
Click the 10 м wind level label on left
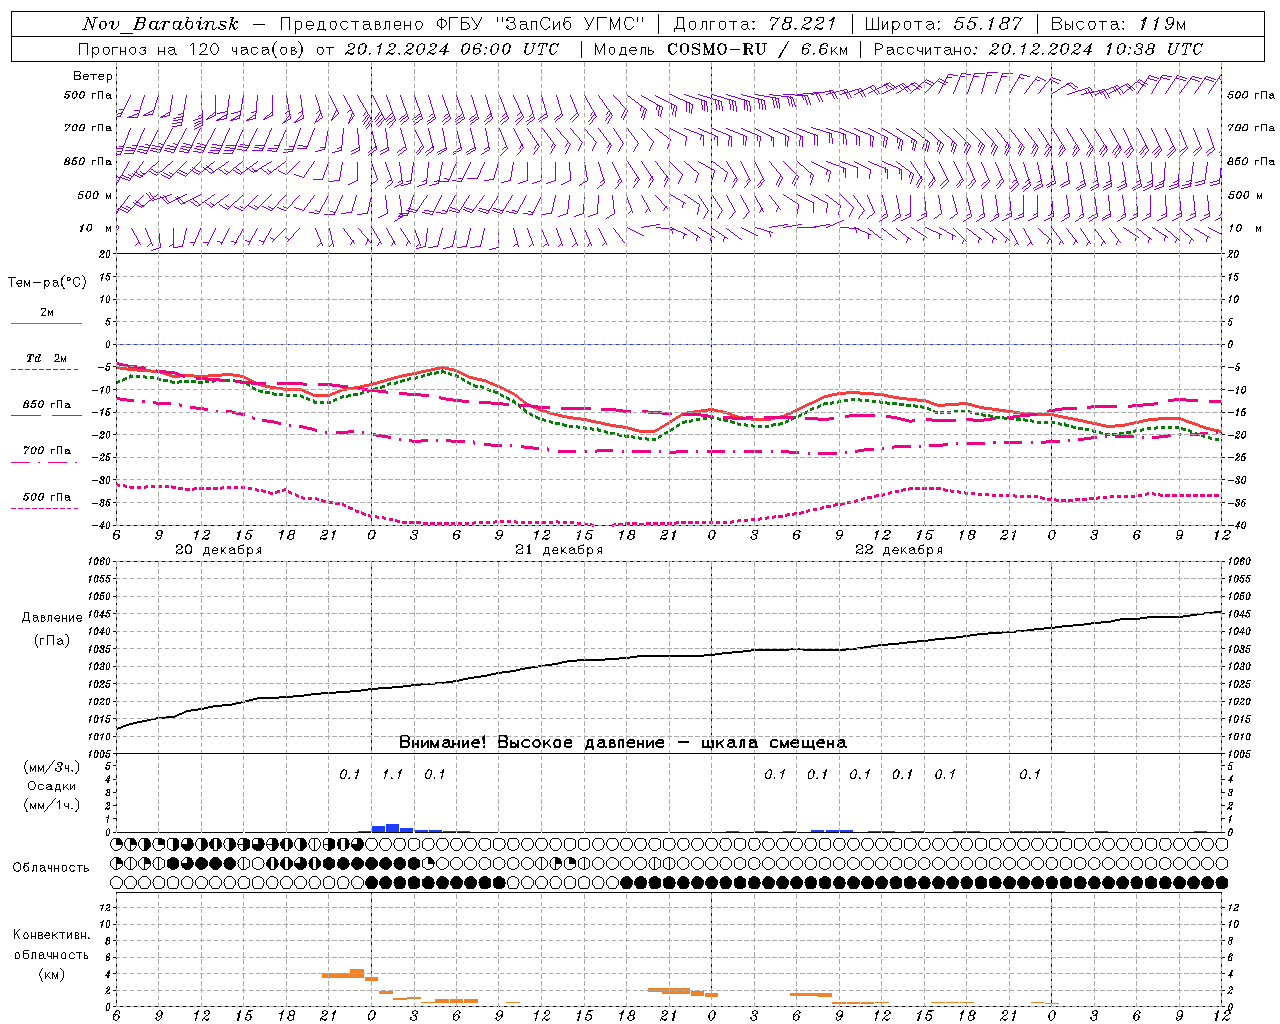pos(96,228)
